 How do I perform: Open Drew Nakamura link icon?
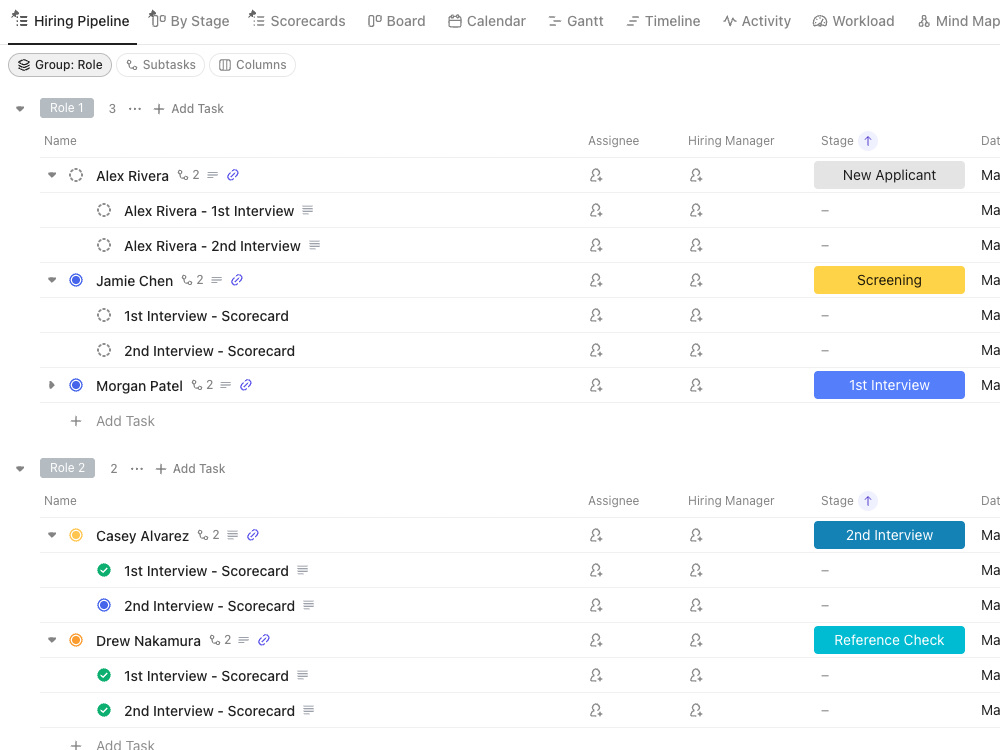(263, 640)
